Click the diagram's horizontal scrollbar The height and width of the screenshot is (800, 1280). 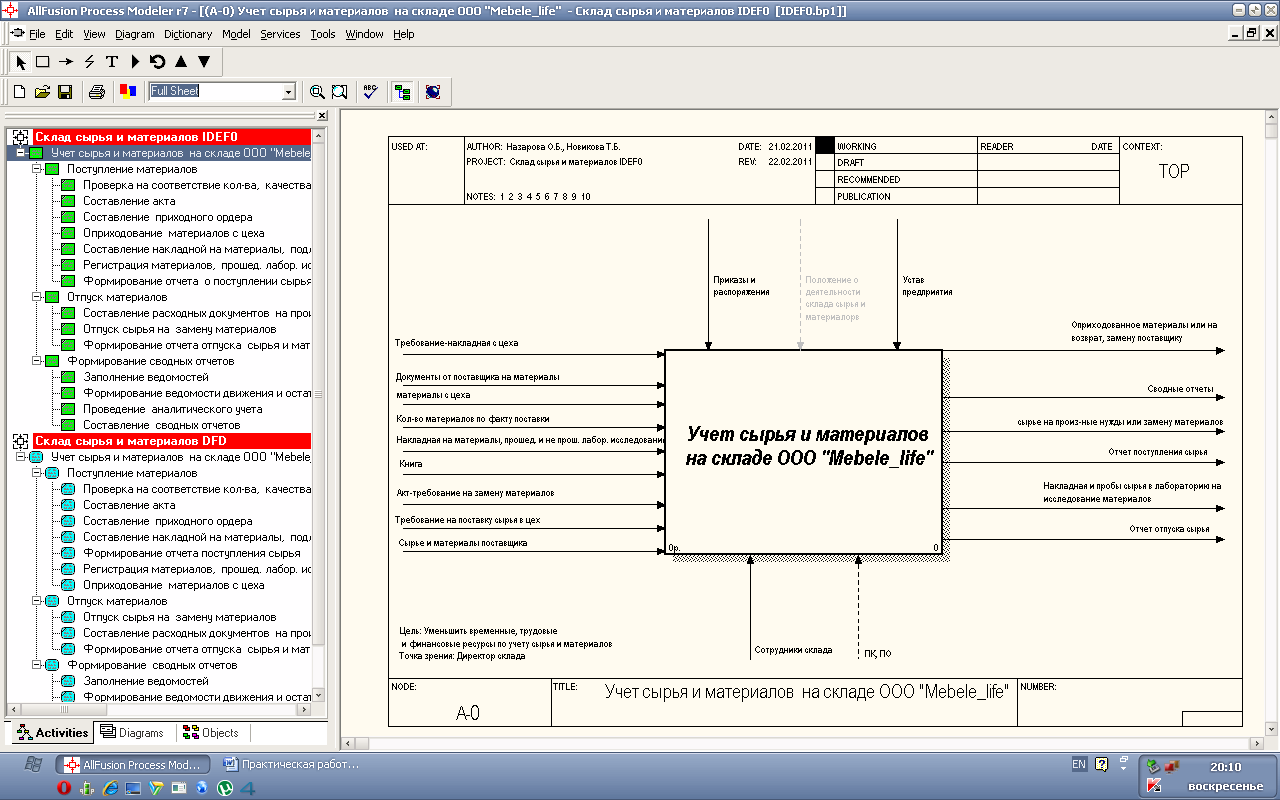(x=803, y=743)
